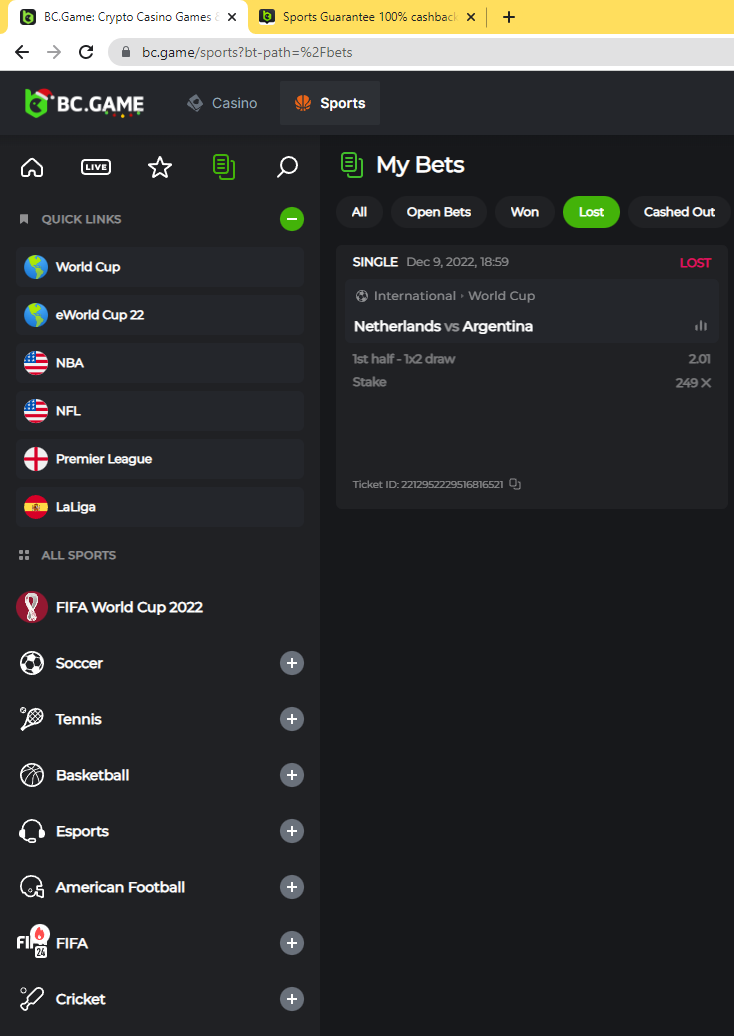Image resolution: width=734 pixels, height=1036 pixels.
Task: Click the LIVE events icon
Action: click(96, 167)
